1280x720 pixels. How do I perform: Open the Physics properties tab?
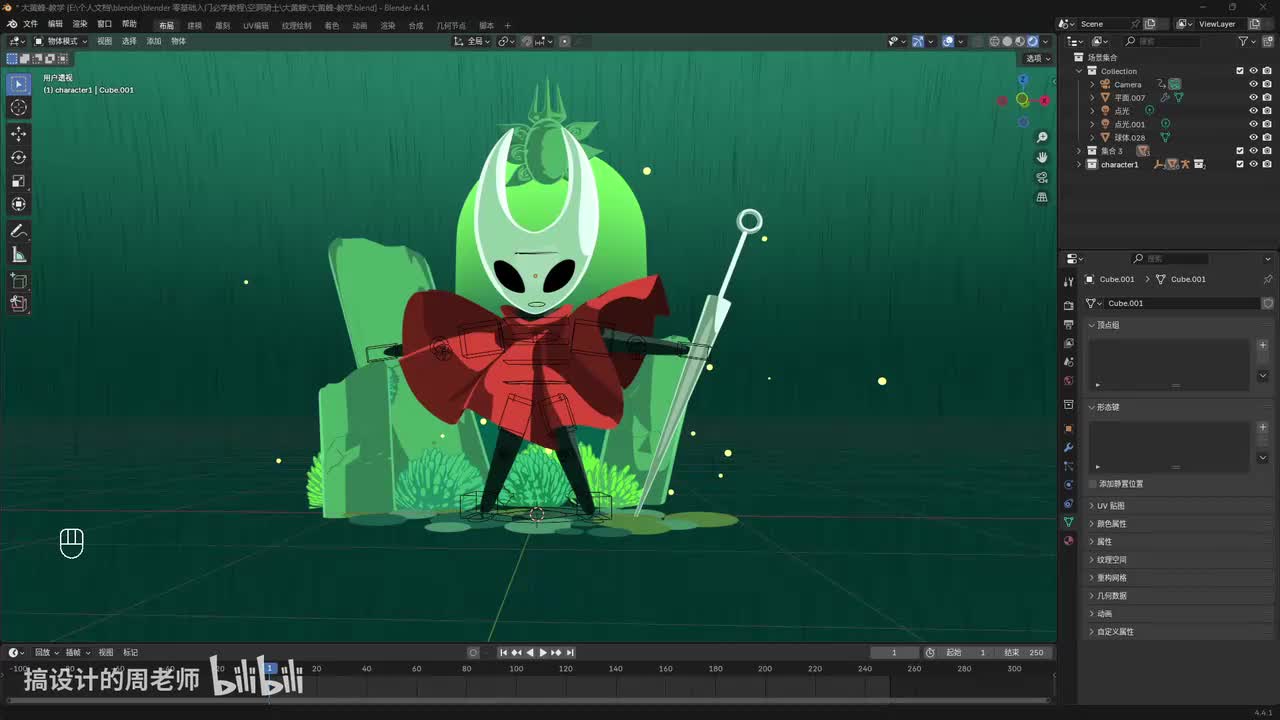point(1068,485)
